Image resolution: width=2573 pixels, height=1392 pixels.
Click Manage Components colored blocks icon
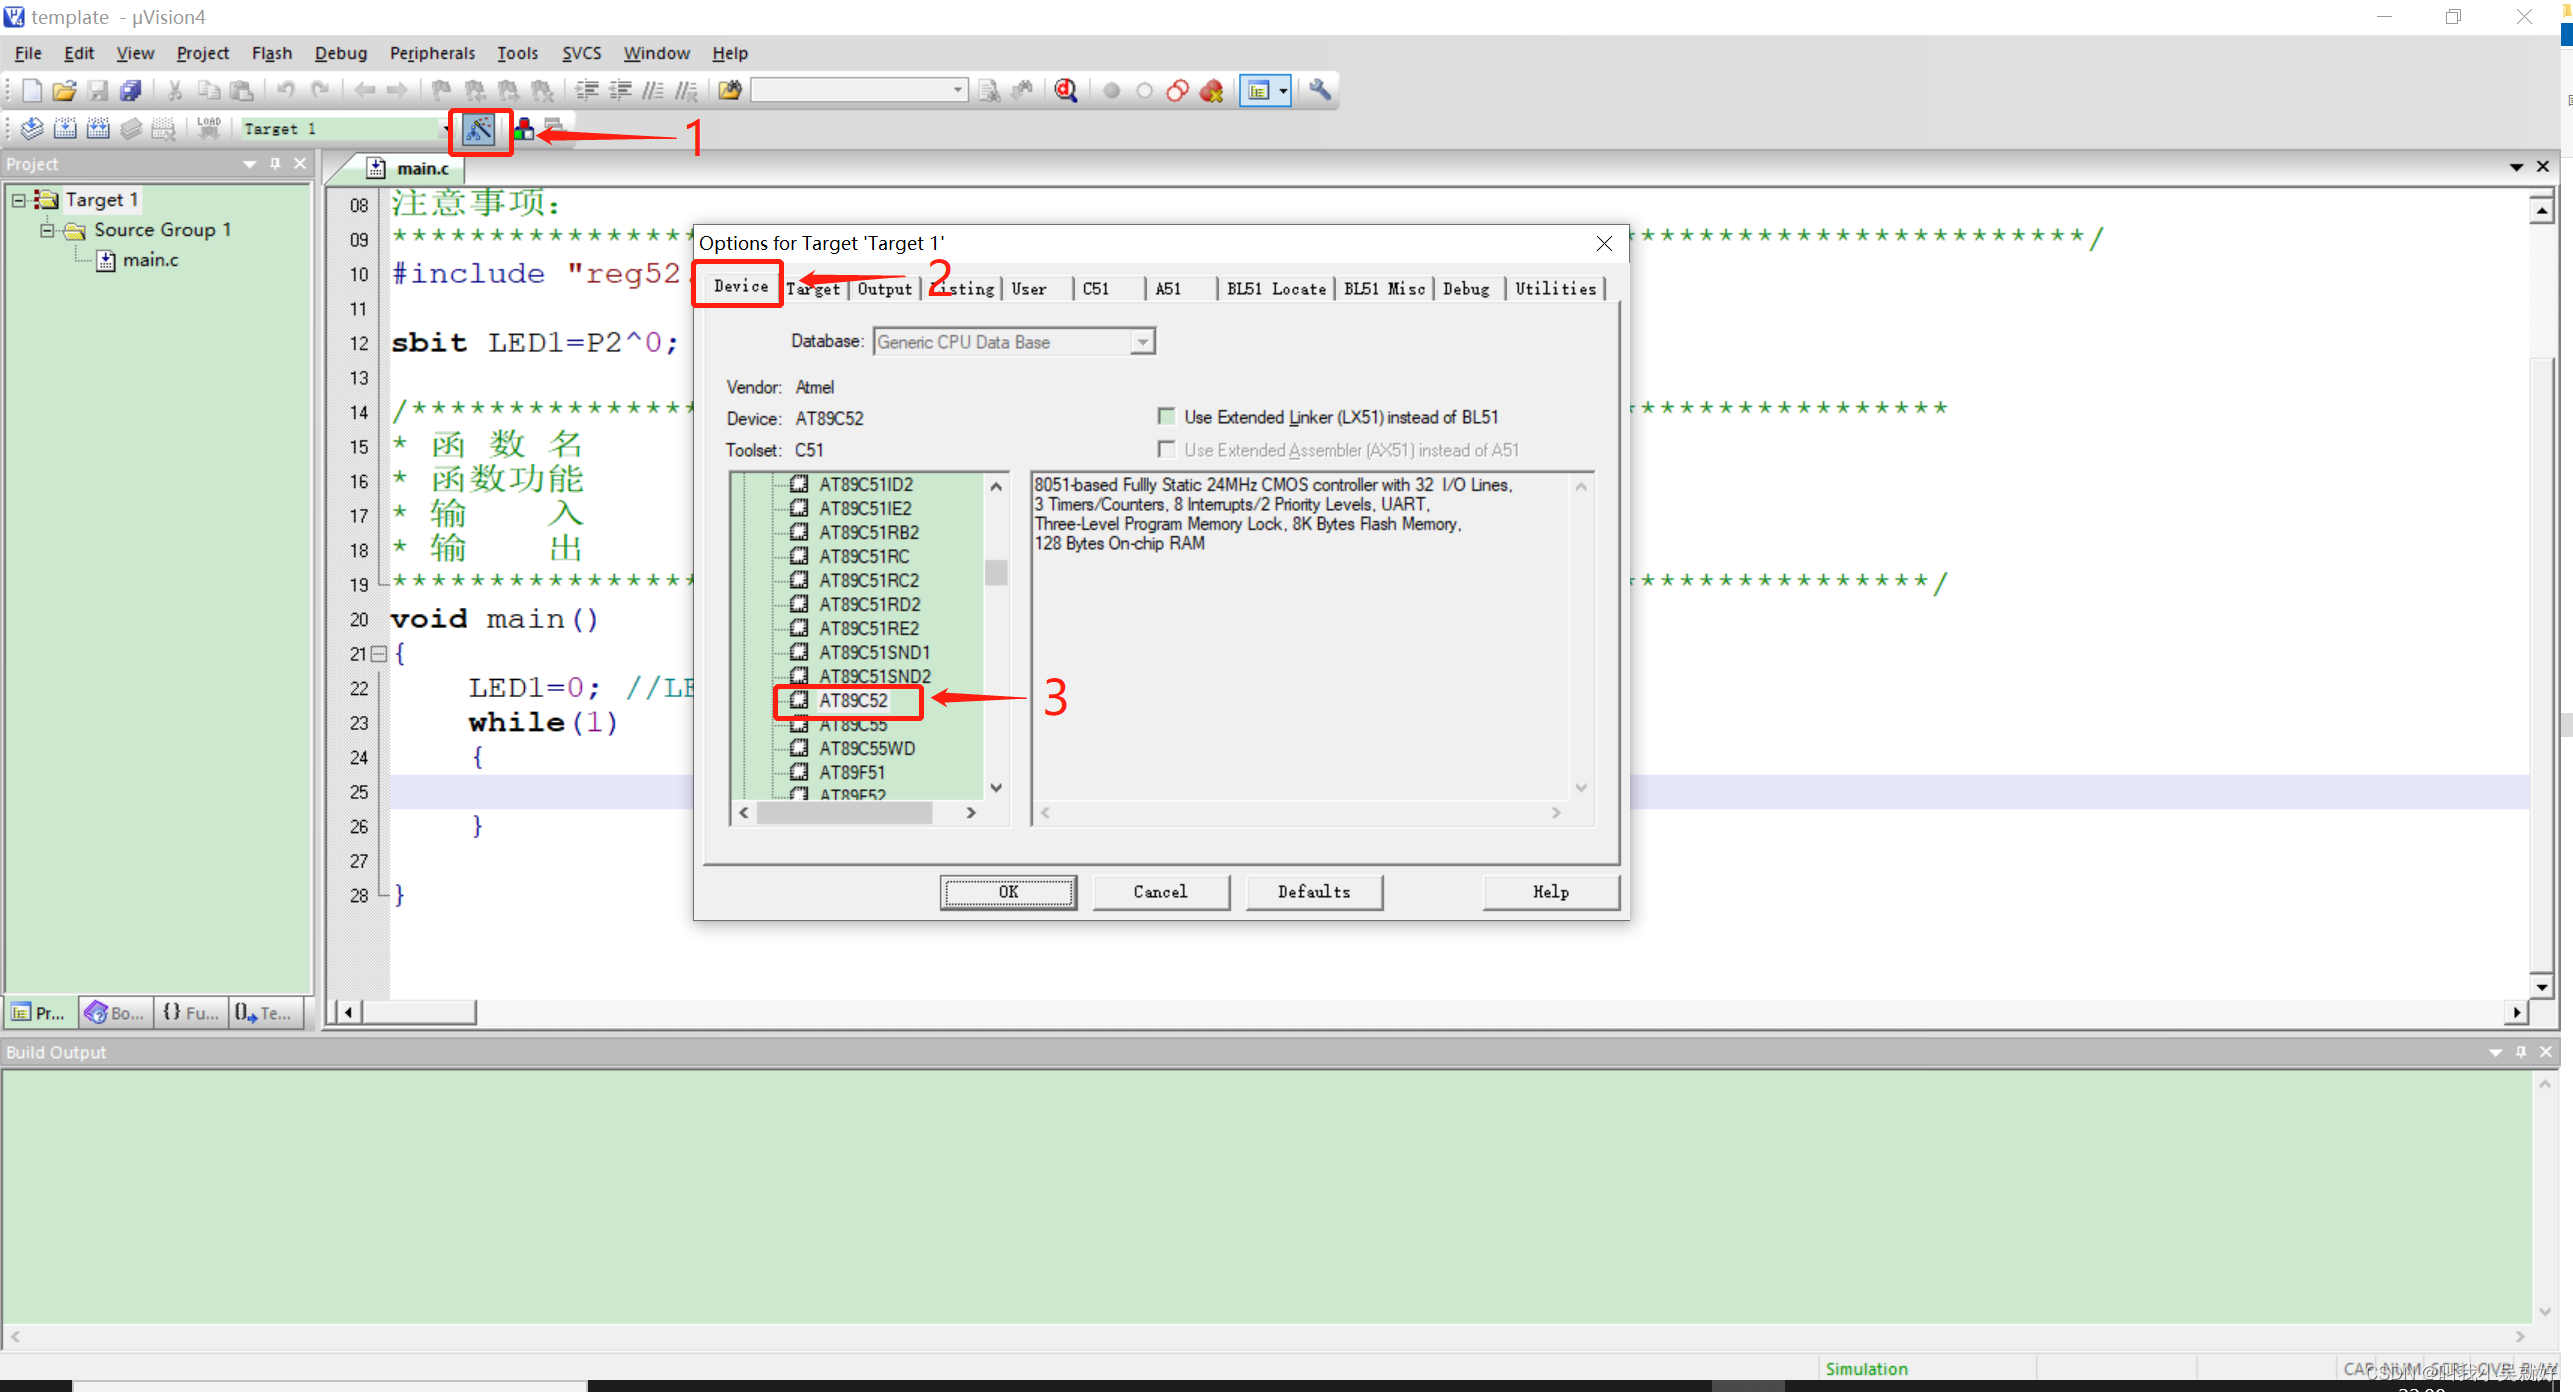524,129
